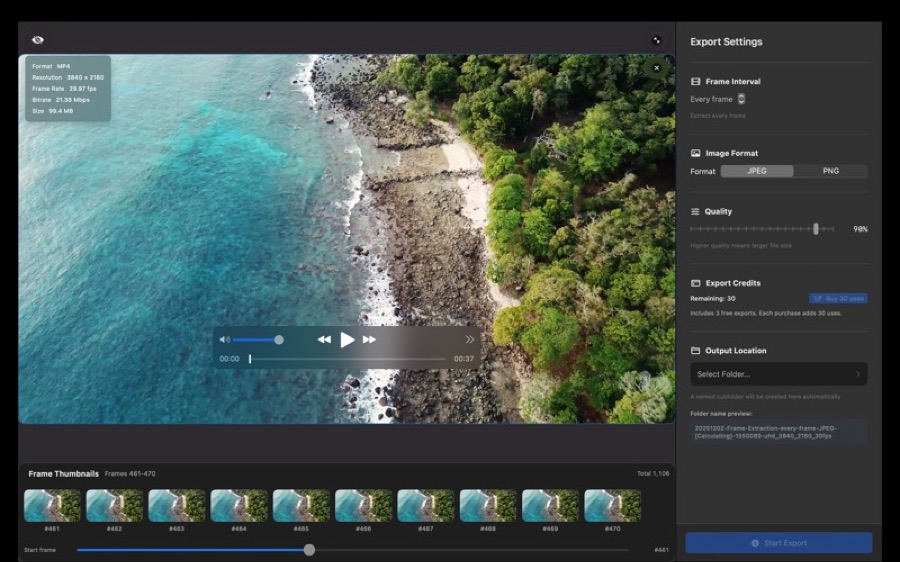Click the Frame Rate 29.97 fps info
900x562 pixels.
[64, 89]
